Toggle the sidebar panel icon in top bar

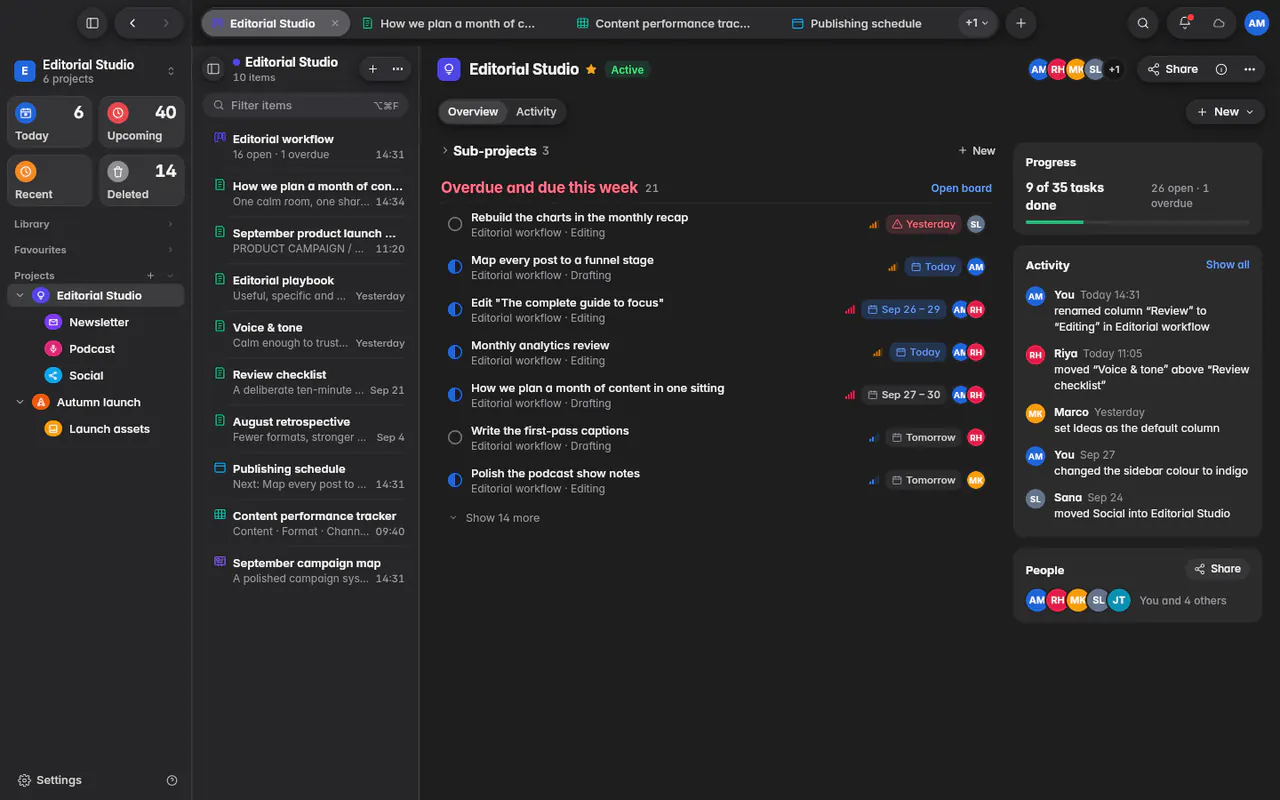tap(92, 23)
